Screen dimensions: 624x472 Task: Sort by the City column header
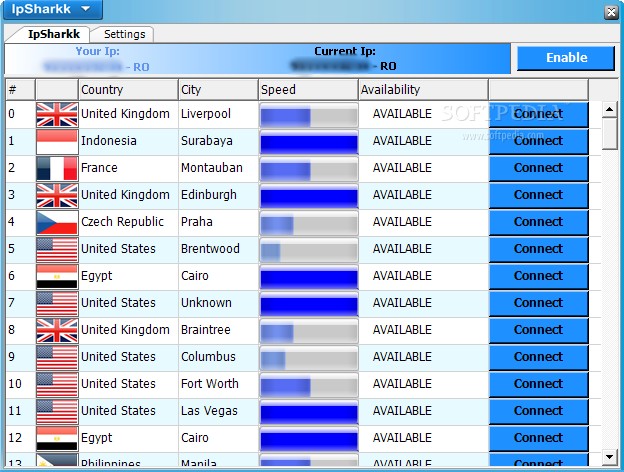click(x=218, y=90)
